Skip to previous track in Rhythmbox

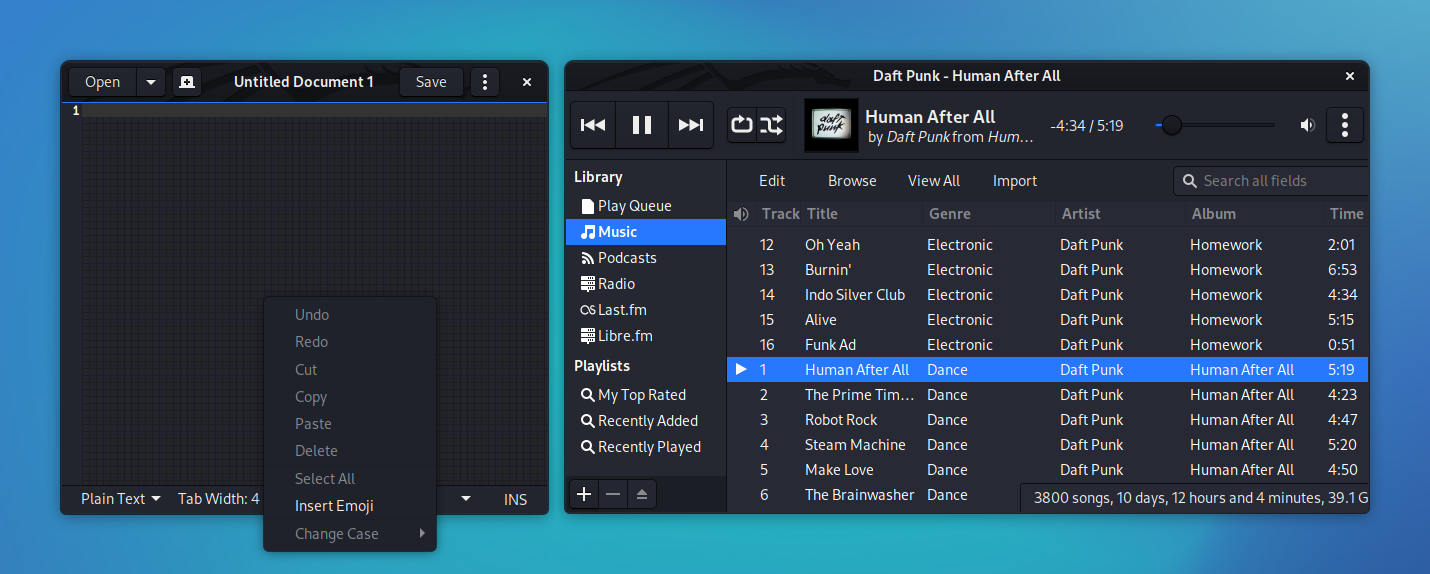pos(593,125)
